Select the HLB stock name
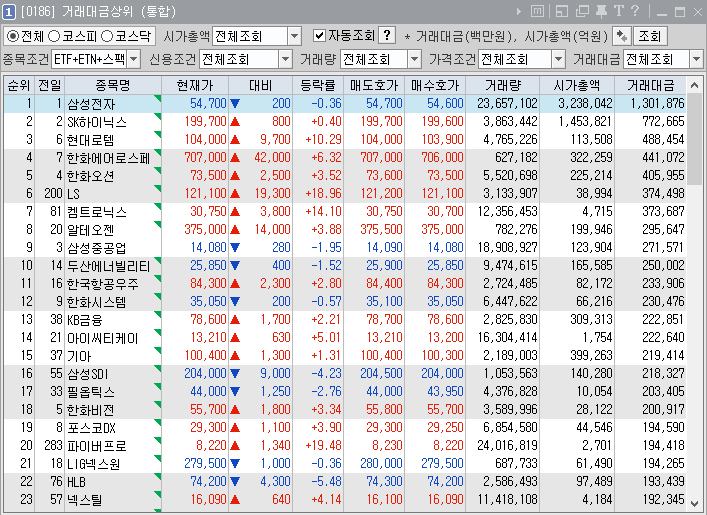The height and width of the screenshot is (515, 707). tap(76, 482)
